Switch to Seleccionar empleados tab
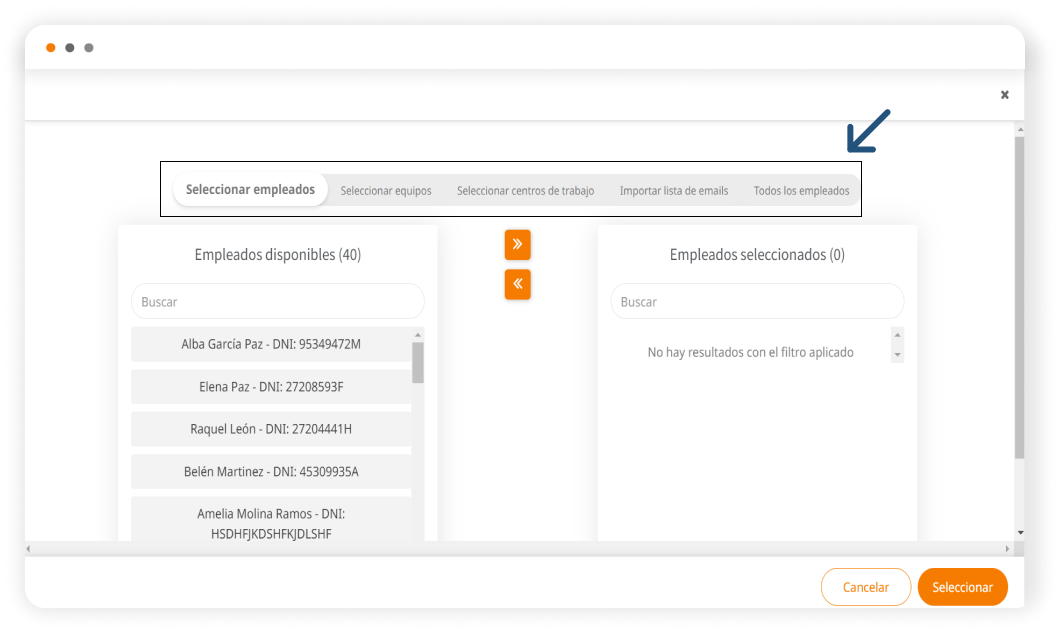 coord(250,190)
